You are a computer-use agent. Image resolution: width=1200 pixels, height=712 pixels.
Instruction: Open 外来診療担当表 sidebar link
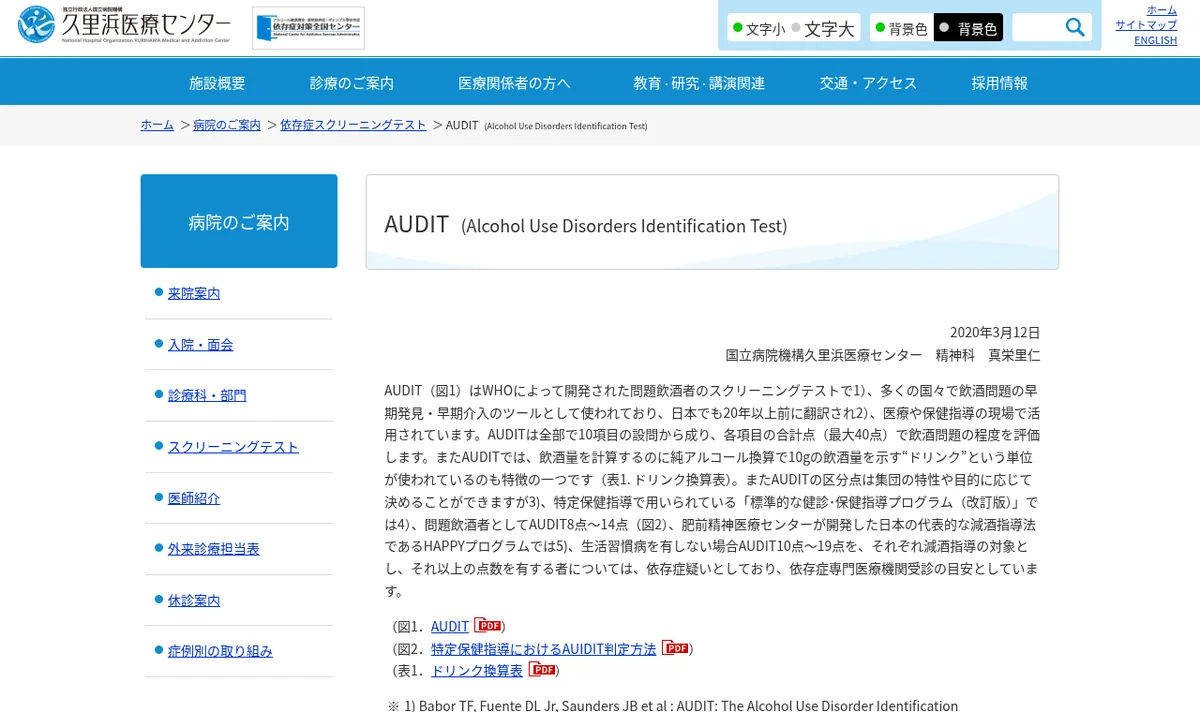213,549
